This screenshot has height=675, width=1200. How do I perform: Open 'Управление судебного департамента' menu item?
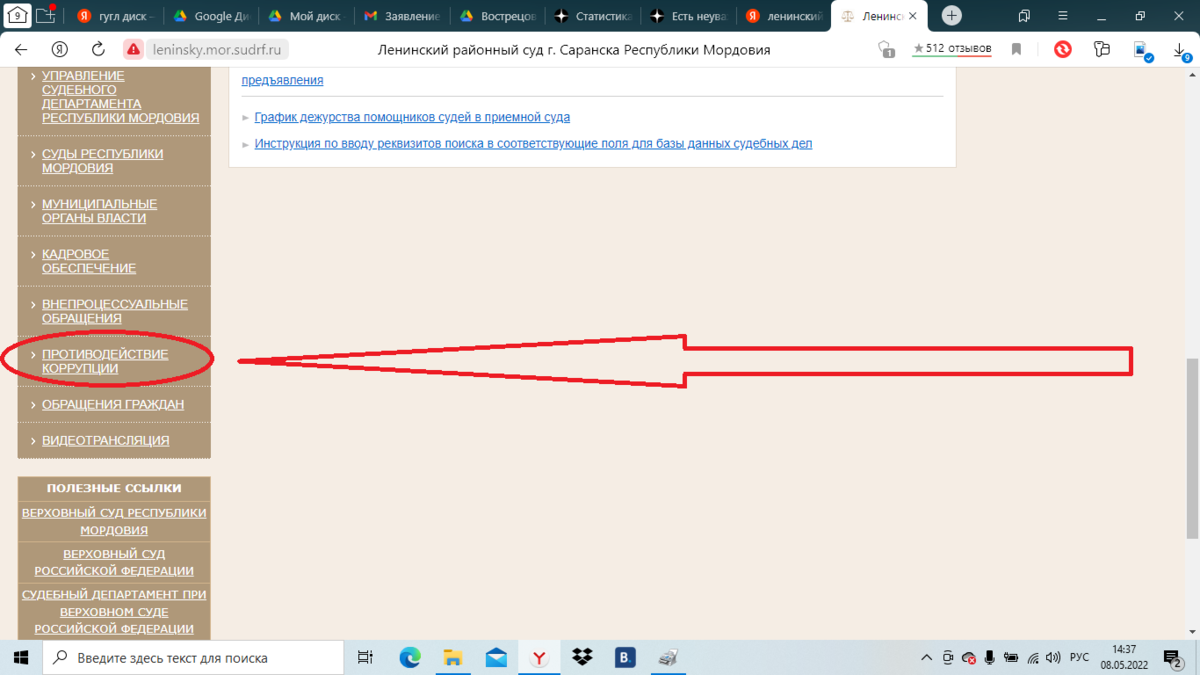120,96
